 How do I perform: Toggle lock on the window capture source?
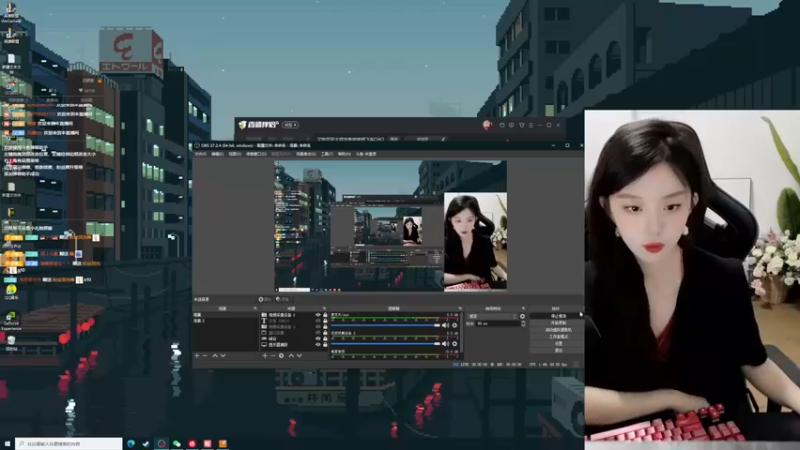coord(326,333)
